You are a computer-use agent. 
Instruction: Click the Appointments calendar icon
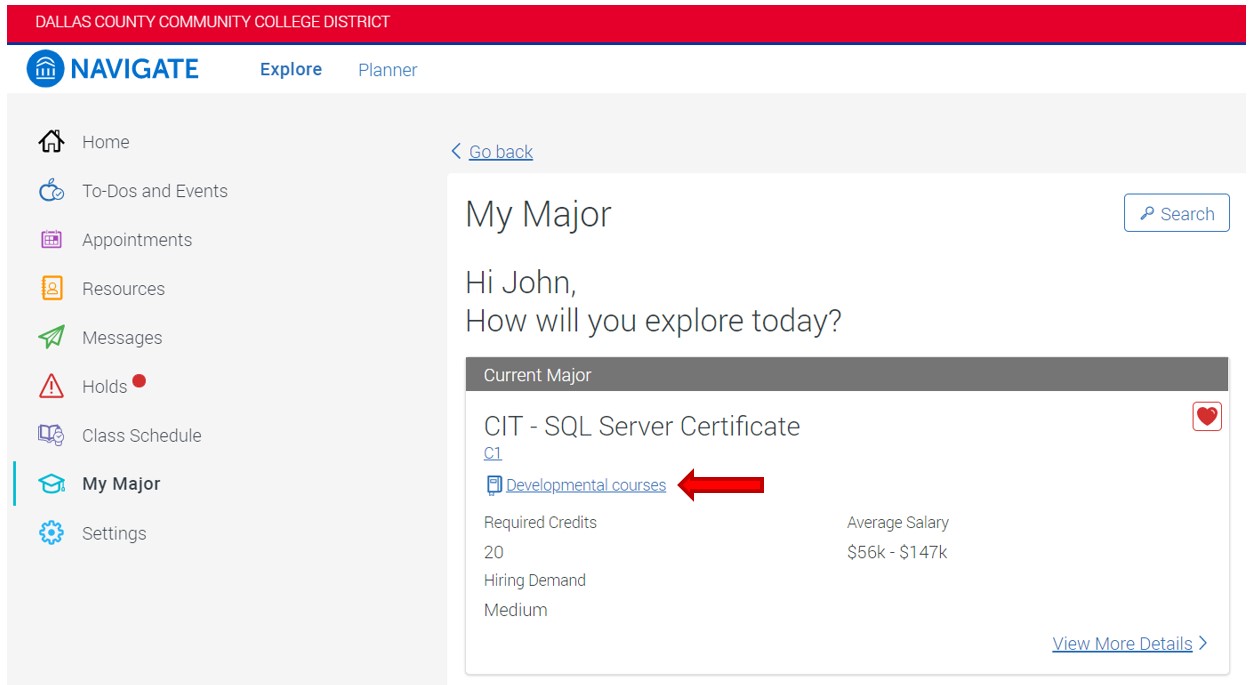[x=51, y=239]
